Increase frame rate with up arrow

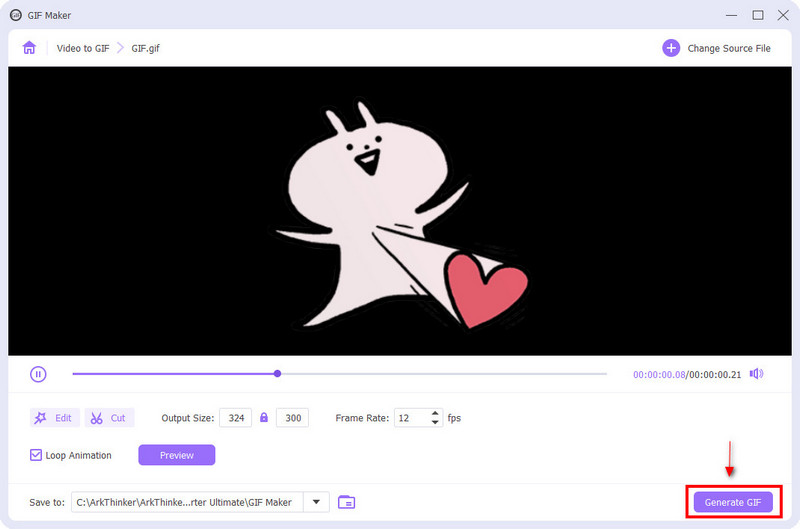pyautogui.click(x=435, y=413)
